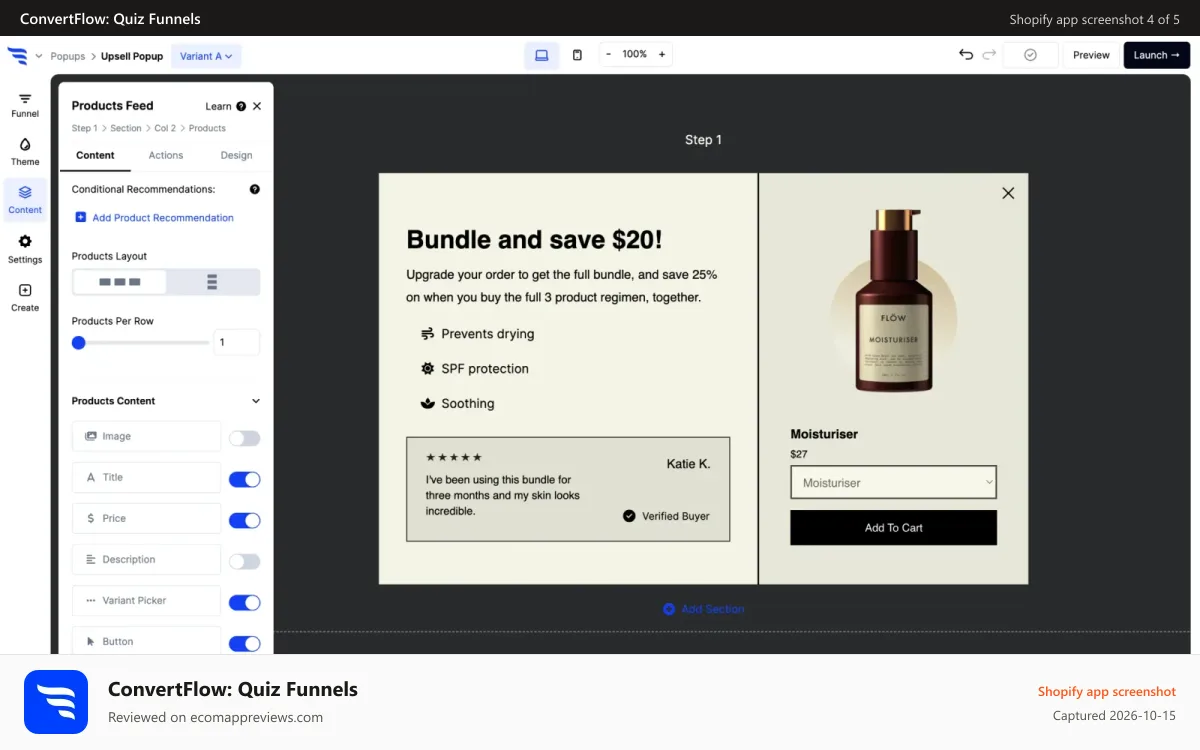Click the 100% zoom level value
This screenshot has width=1200, height=750.
coord(635,54)
